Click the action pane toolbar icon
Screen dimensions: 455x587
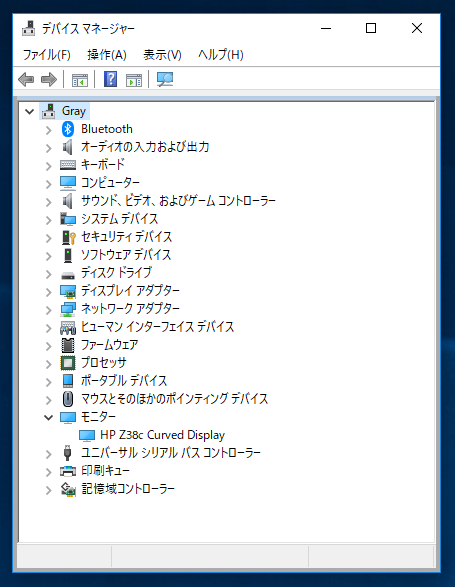click(x=134, y=80)
